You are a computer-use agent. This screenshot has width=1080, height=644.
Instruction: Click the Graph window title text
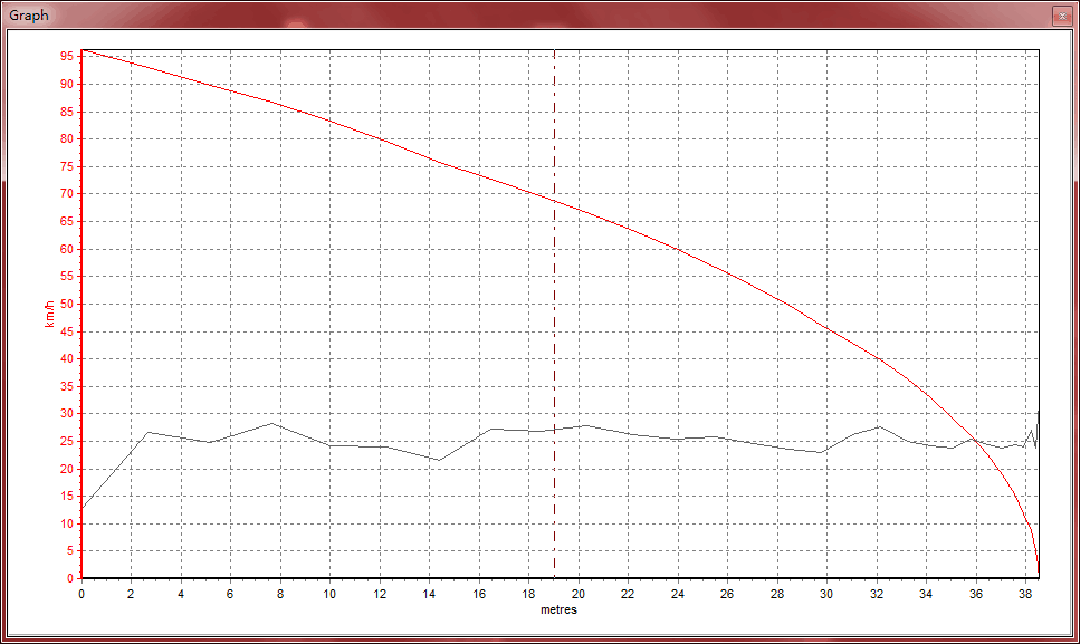[29, 16]
